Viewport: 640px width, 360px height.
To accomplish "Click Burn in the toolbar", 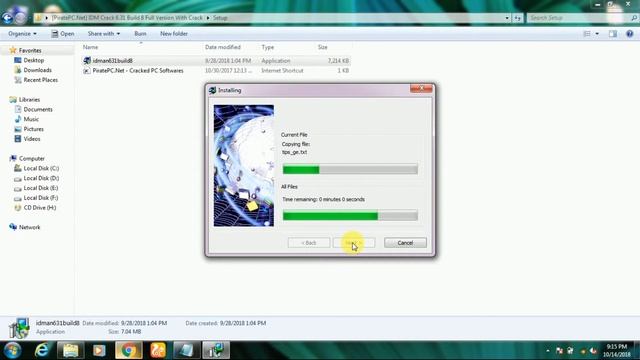I will point(140,33).
